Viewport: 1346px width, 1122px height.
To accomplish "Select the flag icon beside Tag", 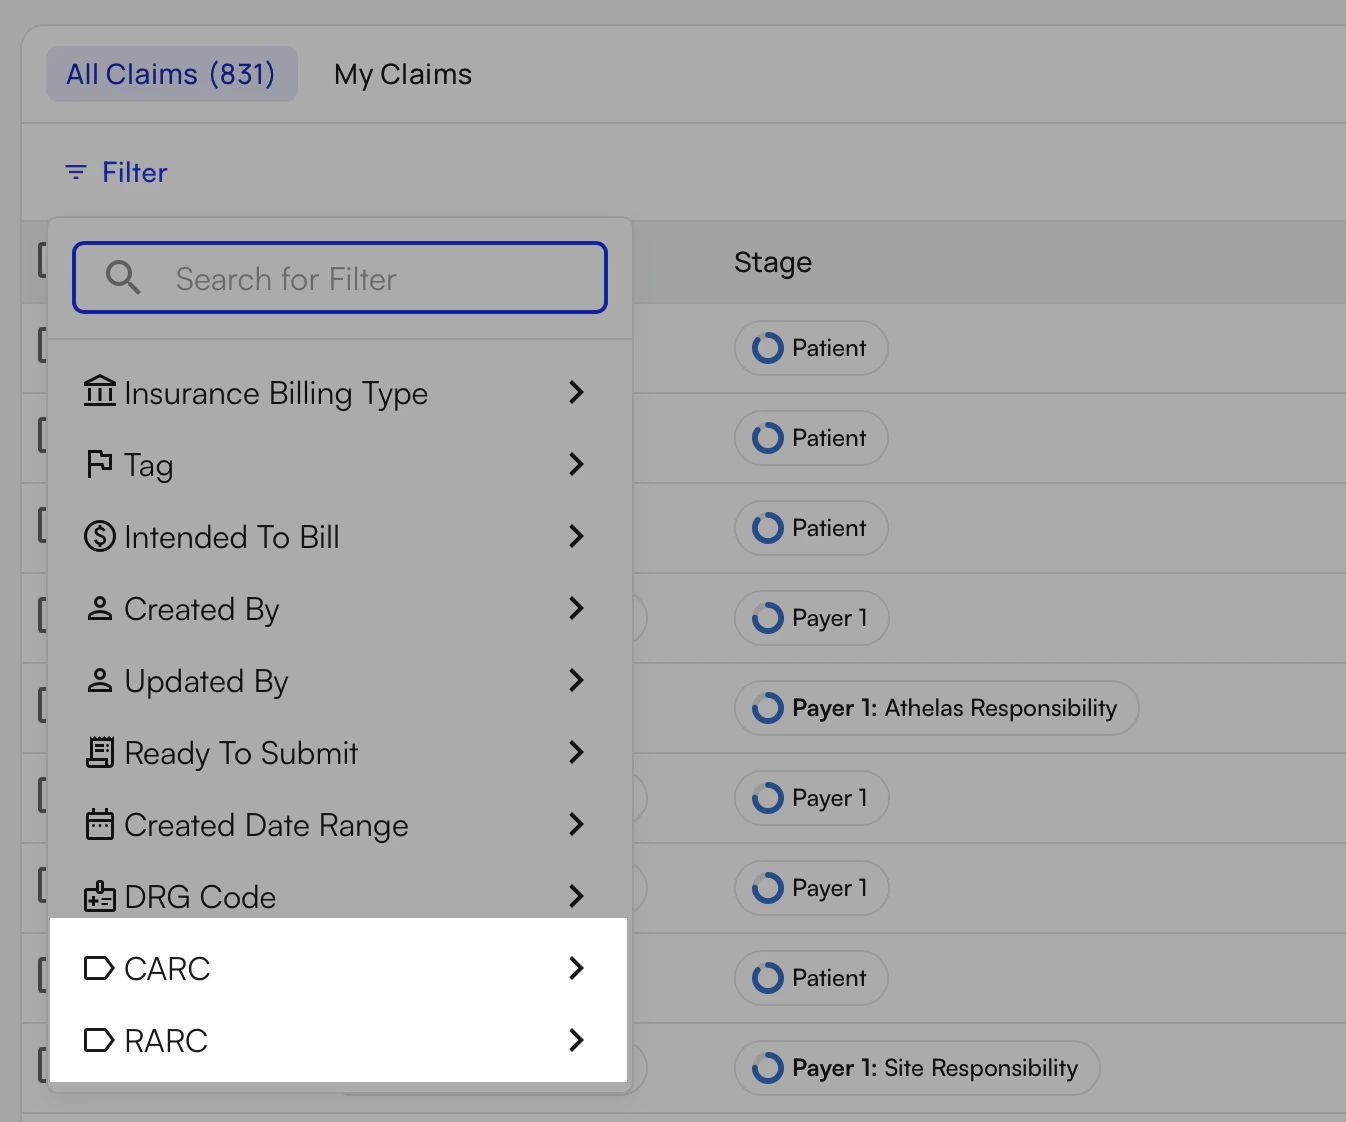I will tap(99, 463).
